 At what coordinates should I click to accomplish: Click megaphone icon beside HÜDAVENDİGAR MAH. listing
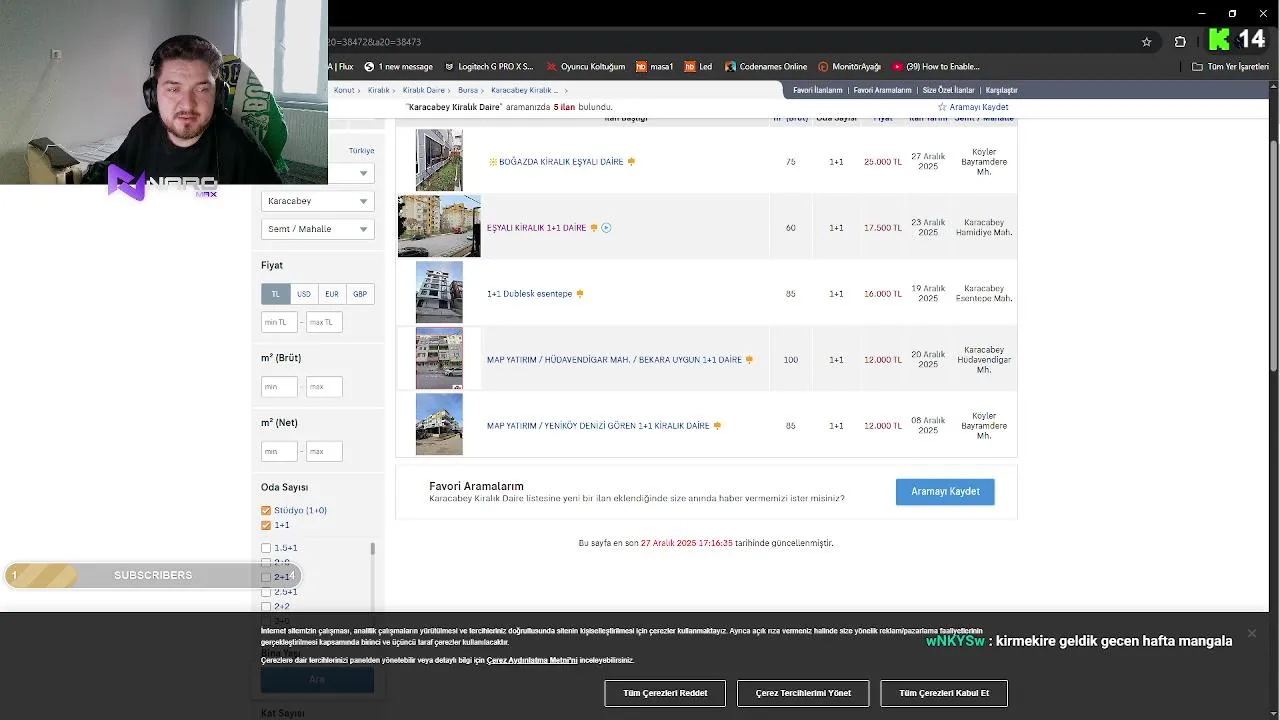(x=749, y=360)
